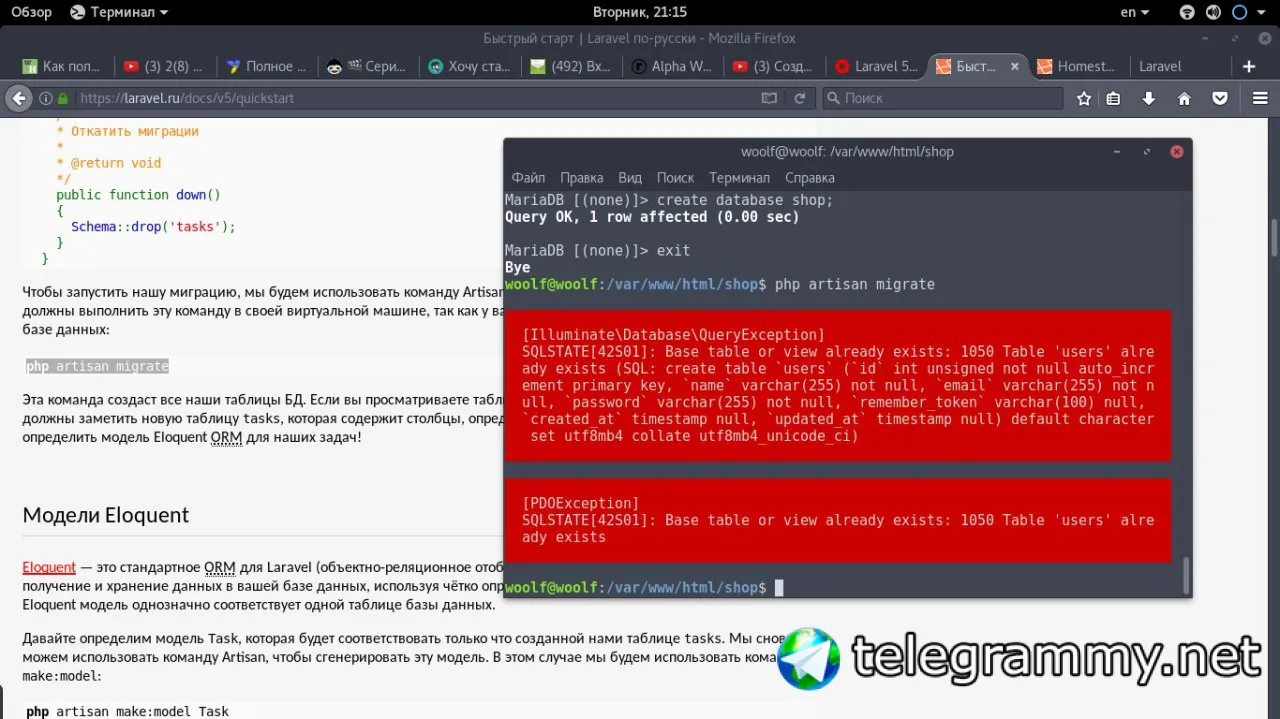Open 'en' keyboard layout dropdown
The height and width of the screenshot is (719, 1280).
point(1135,12)
